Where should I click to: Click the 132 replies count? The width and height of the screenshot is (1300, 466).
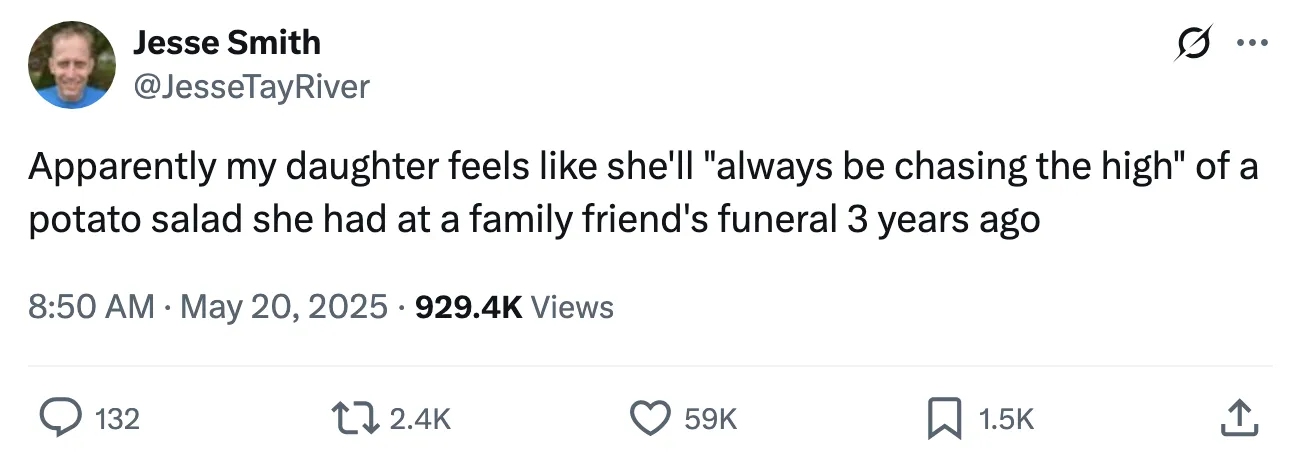coord(117,419)
